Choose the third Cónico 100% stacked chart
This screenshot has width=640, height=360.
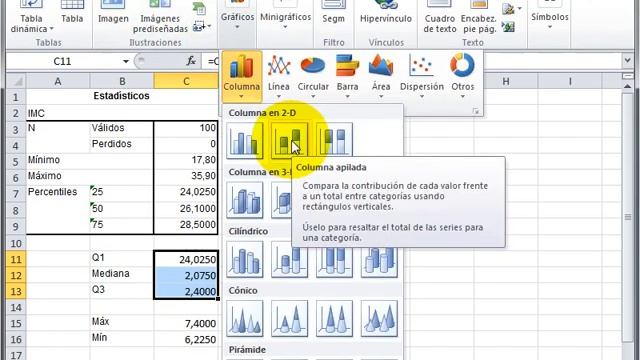tap(334, 318)
